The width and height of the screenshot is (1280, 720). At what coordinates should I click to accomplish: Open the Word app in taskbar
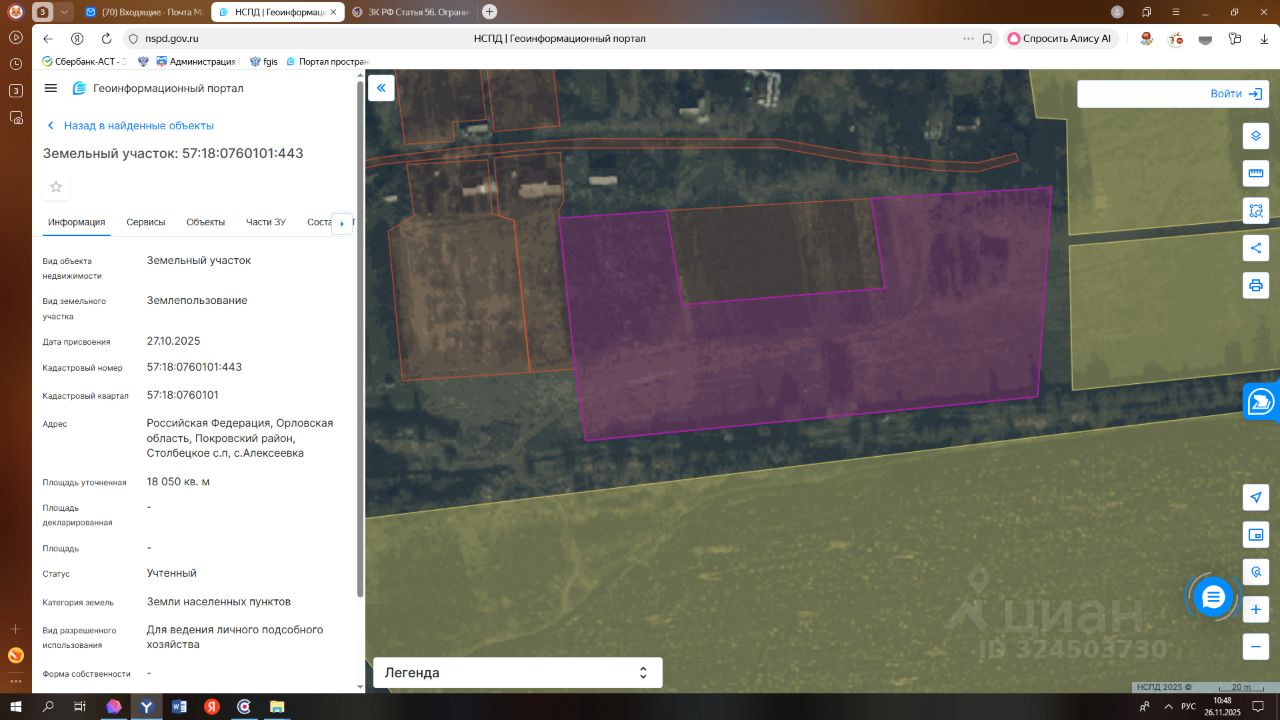click(x=180, y=706)
